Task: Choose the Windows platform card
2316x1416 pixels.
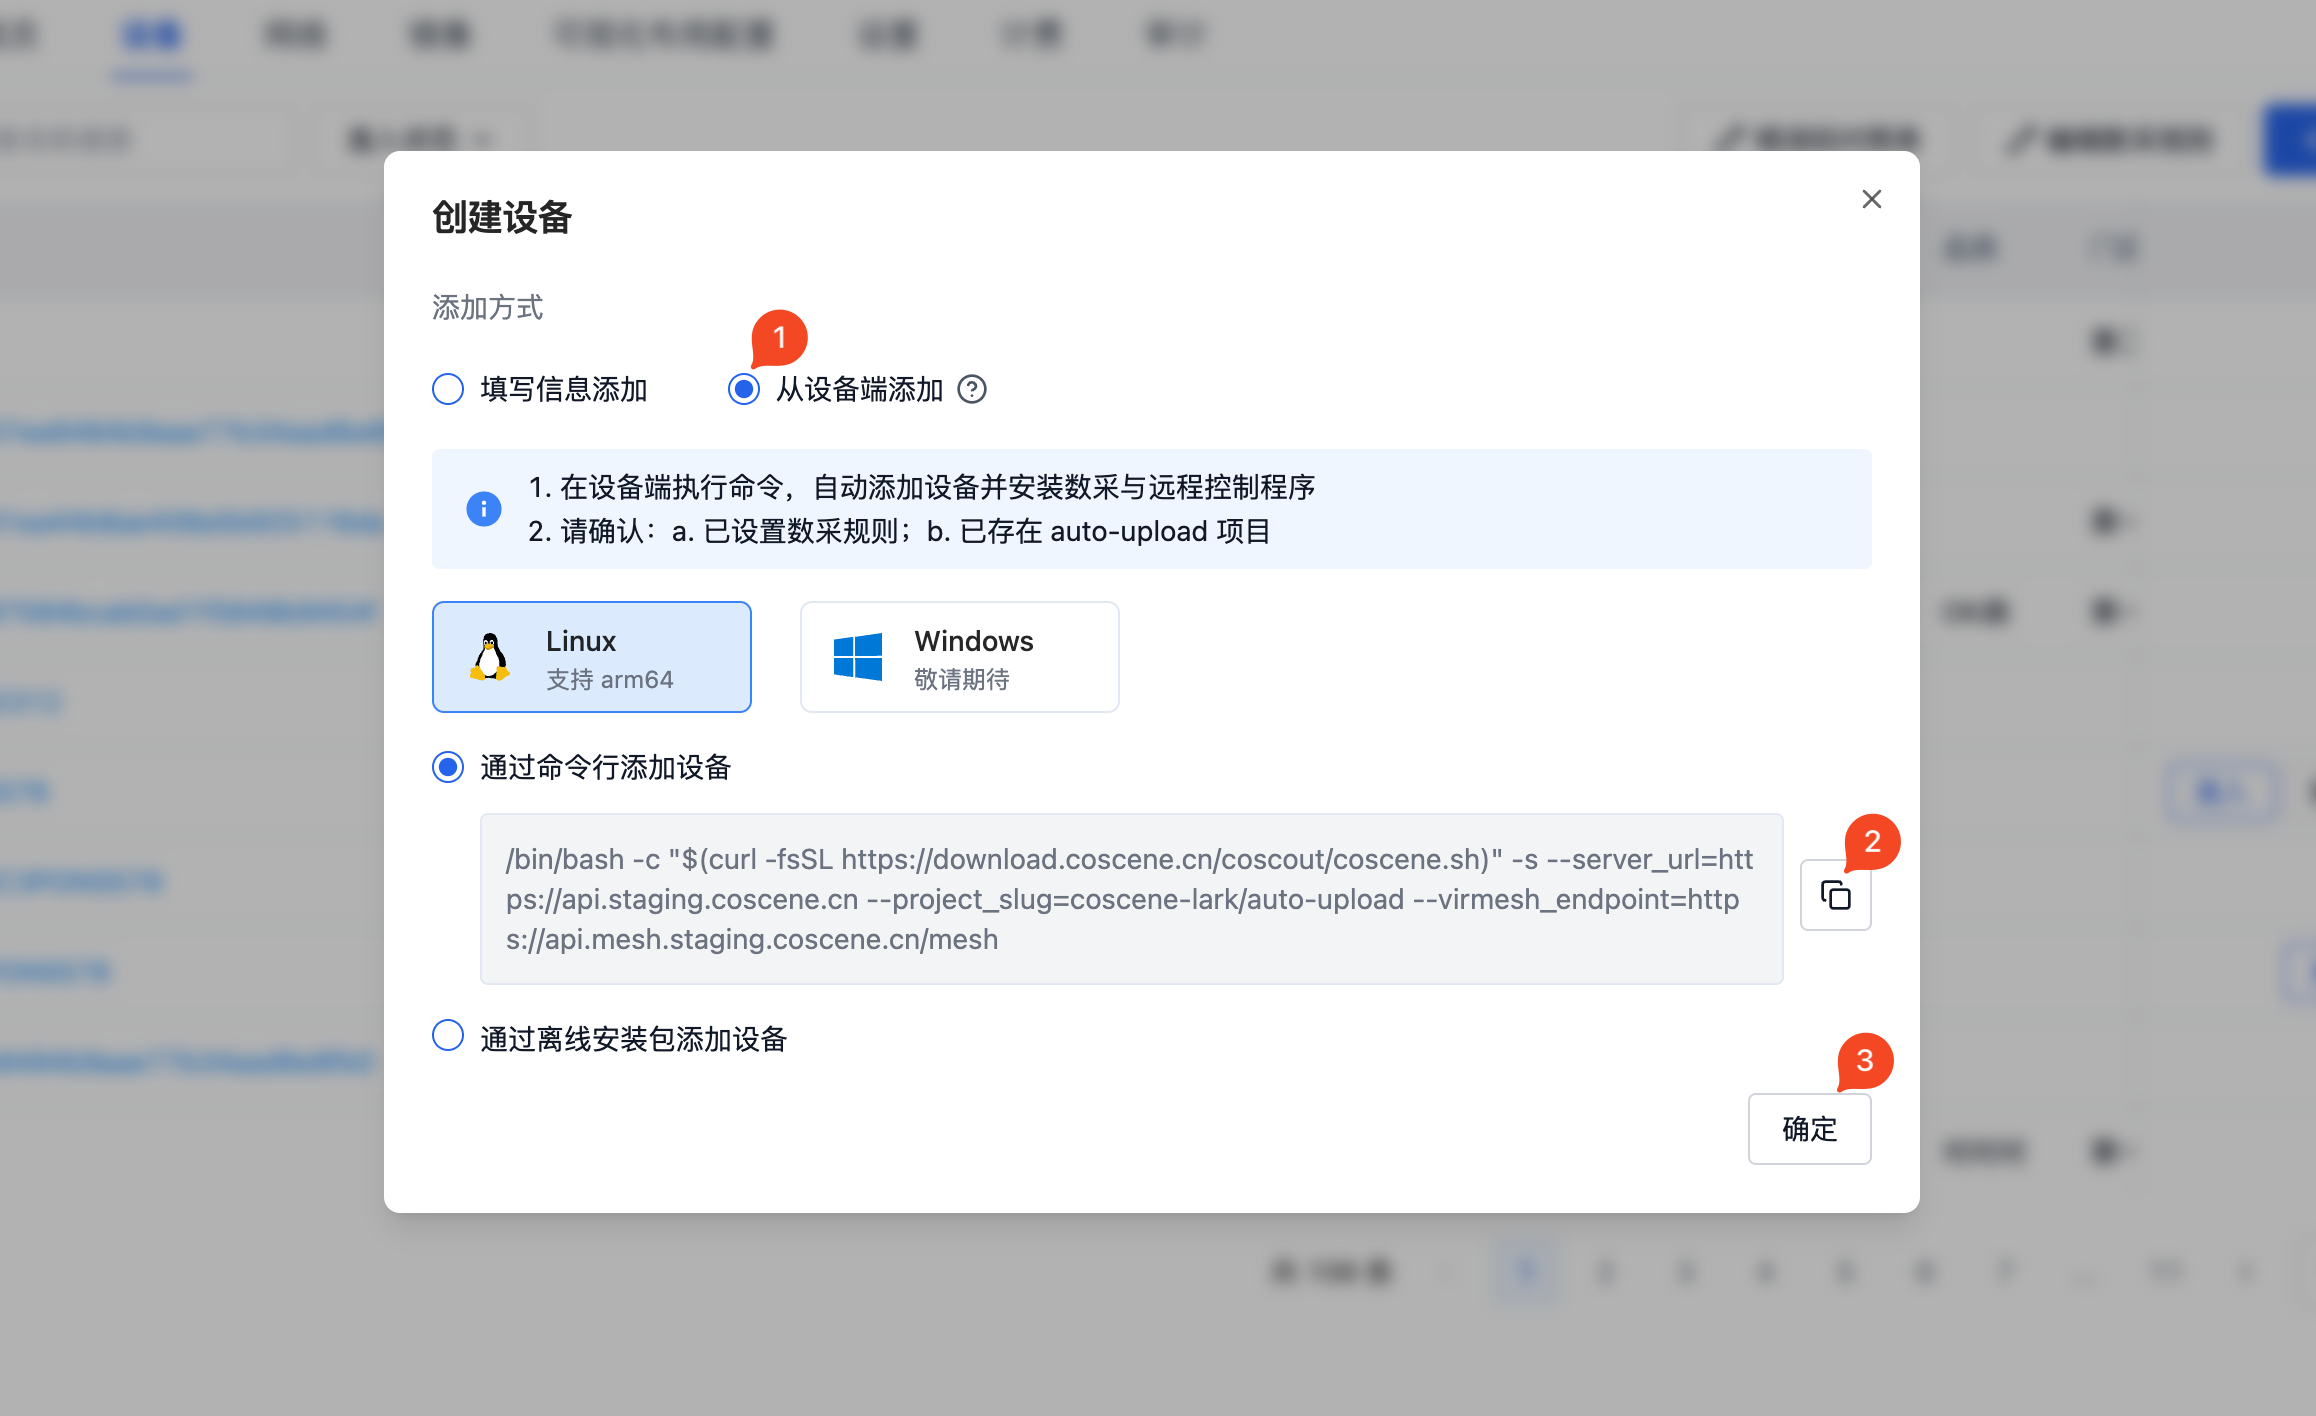Action: (x=960, y=657)
